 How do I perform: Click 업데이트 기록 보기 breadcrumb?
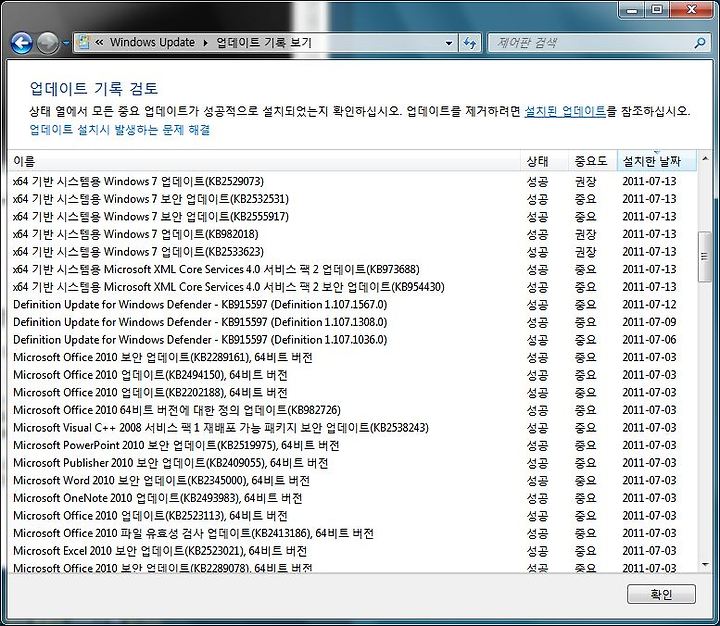pos(264,43)
